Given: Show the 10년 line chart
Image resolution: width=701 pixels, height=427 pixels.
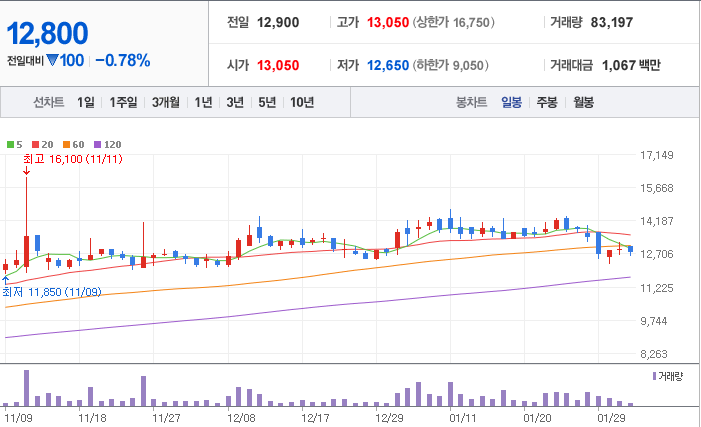Looking at the screenshot, I should coord(302,102).
